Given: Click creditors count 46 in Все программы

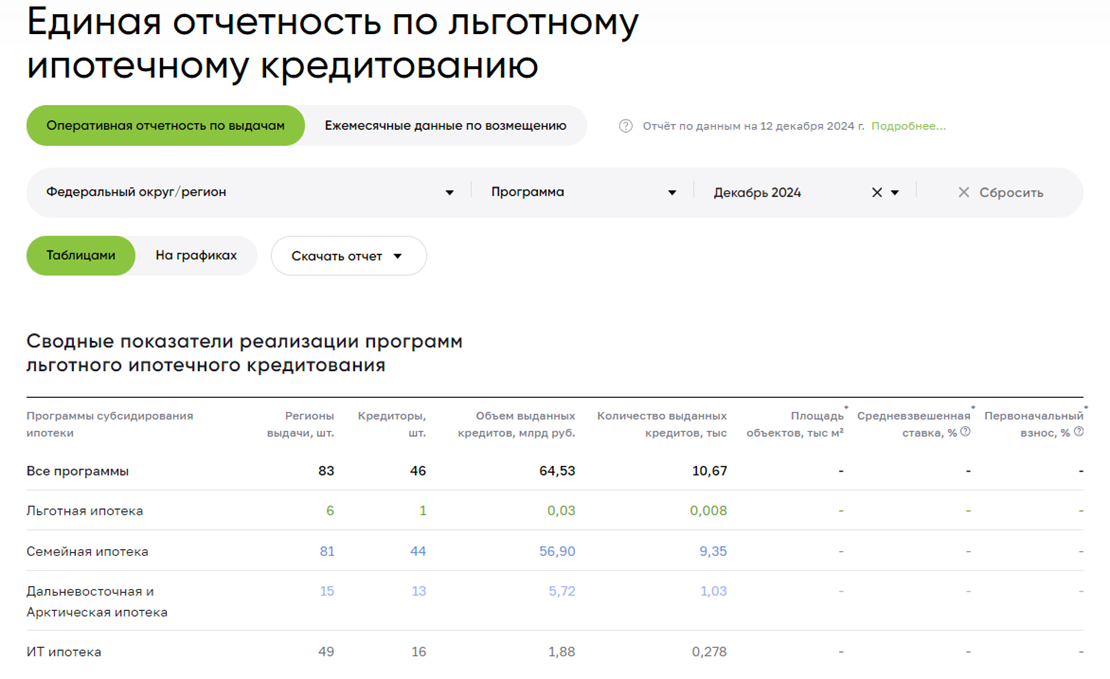Looking at the screenshot, I should tap(418, 471).
